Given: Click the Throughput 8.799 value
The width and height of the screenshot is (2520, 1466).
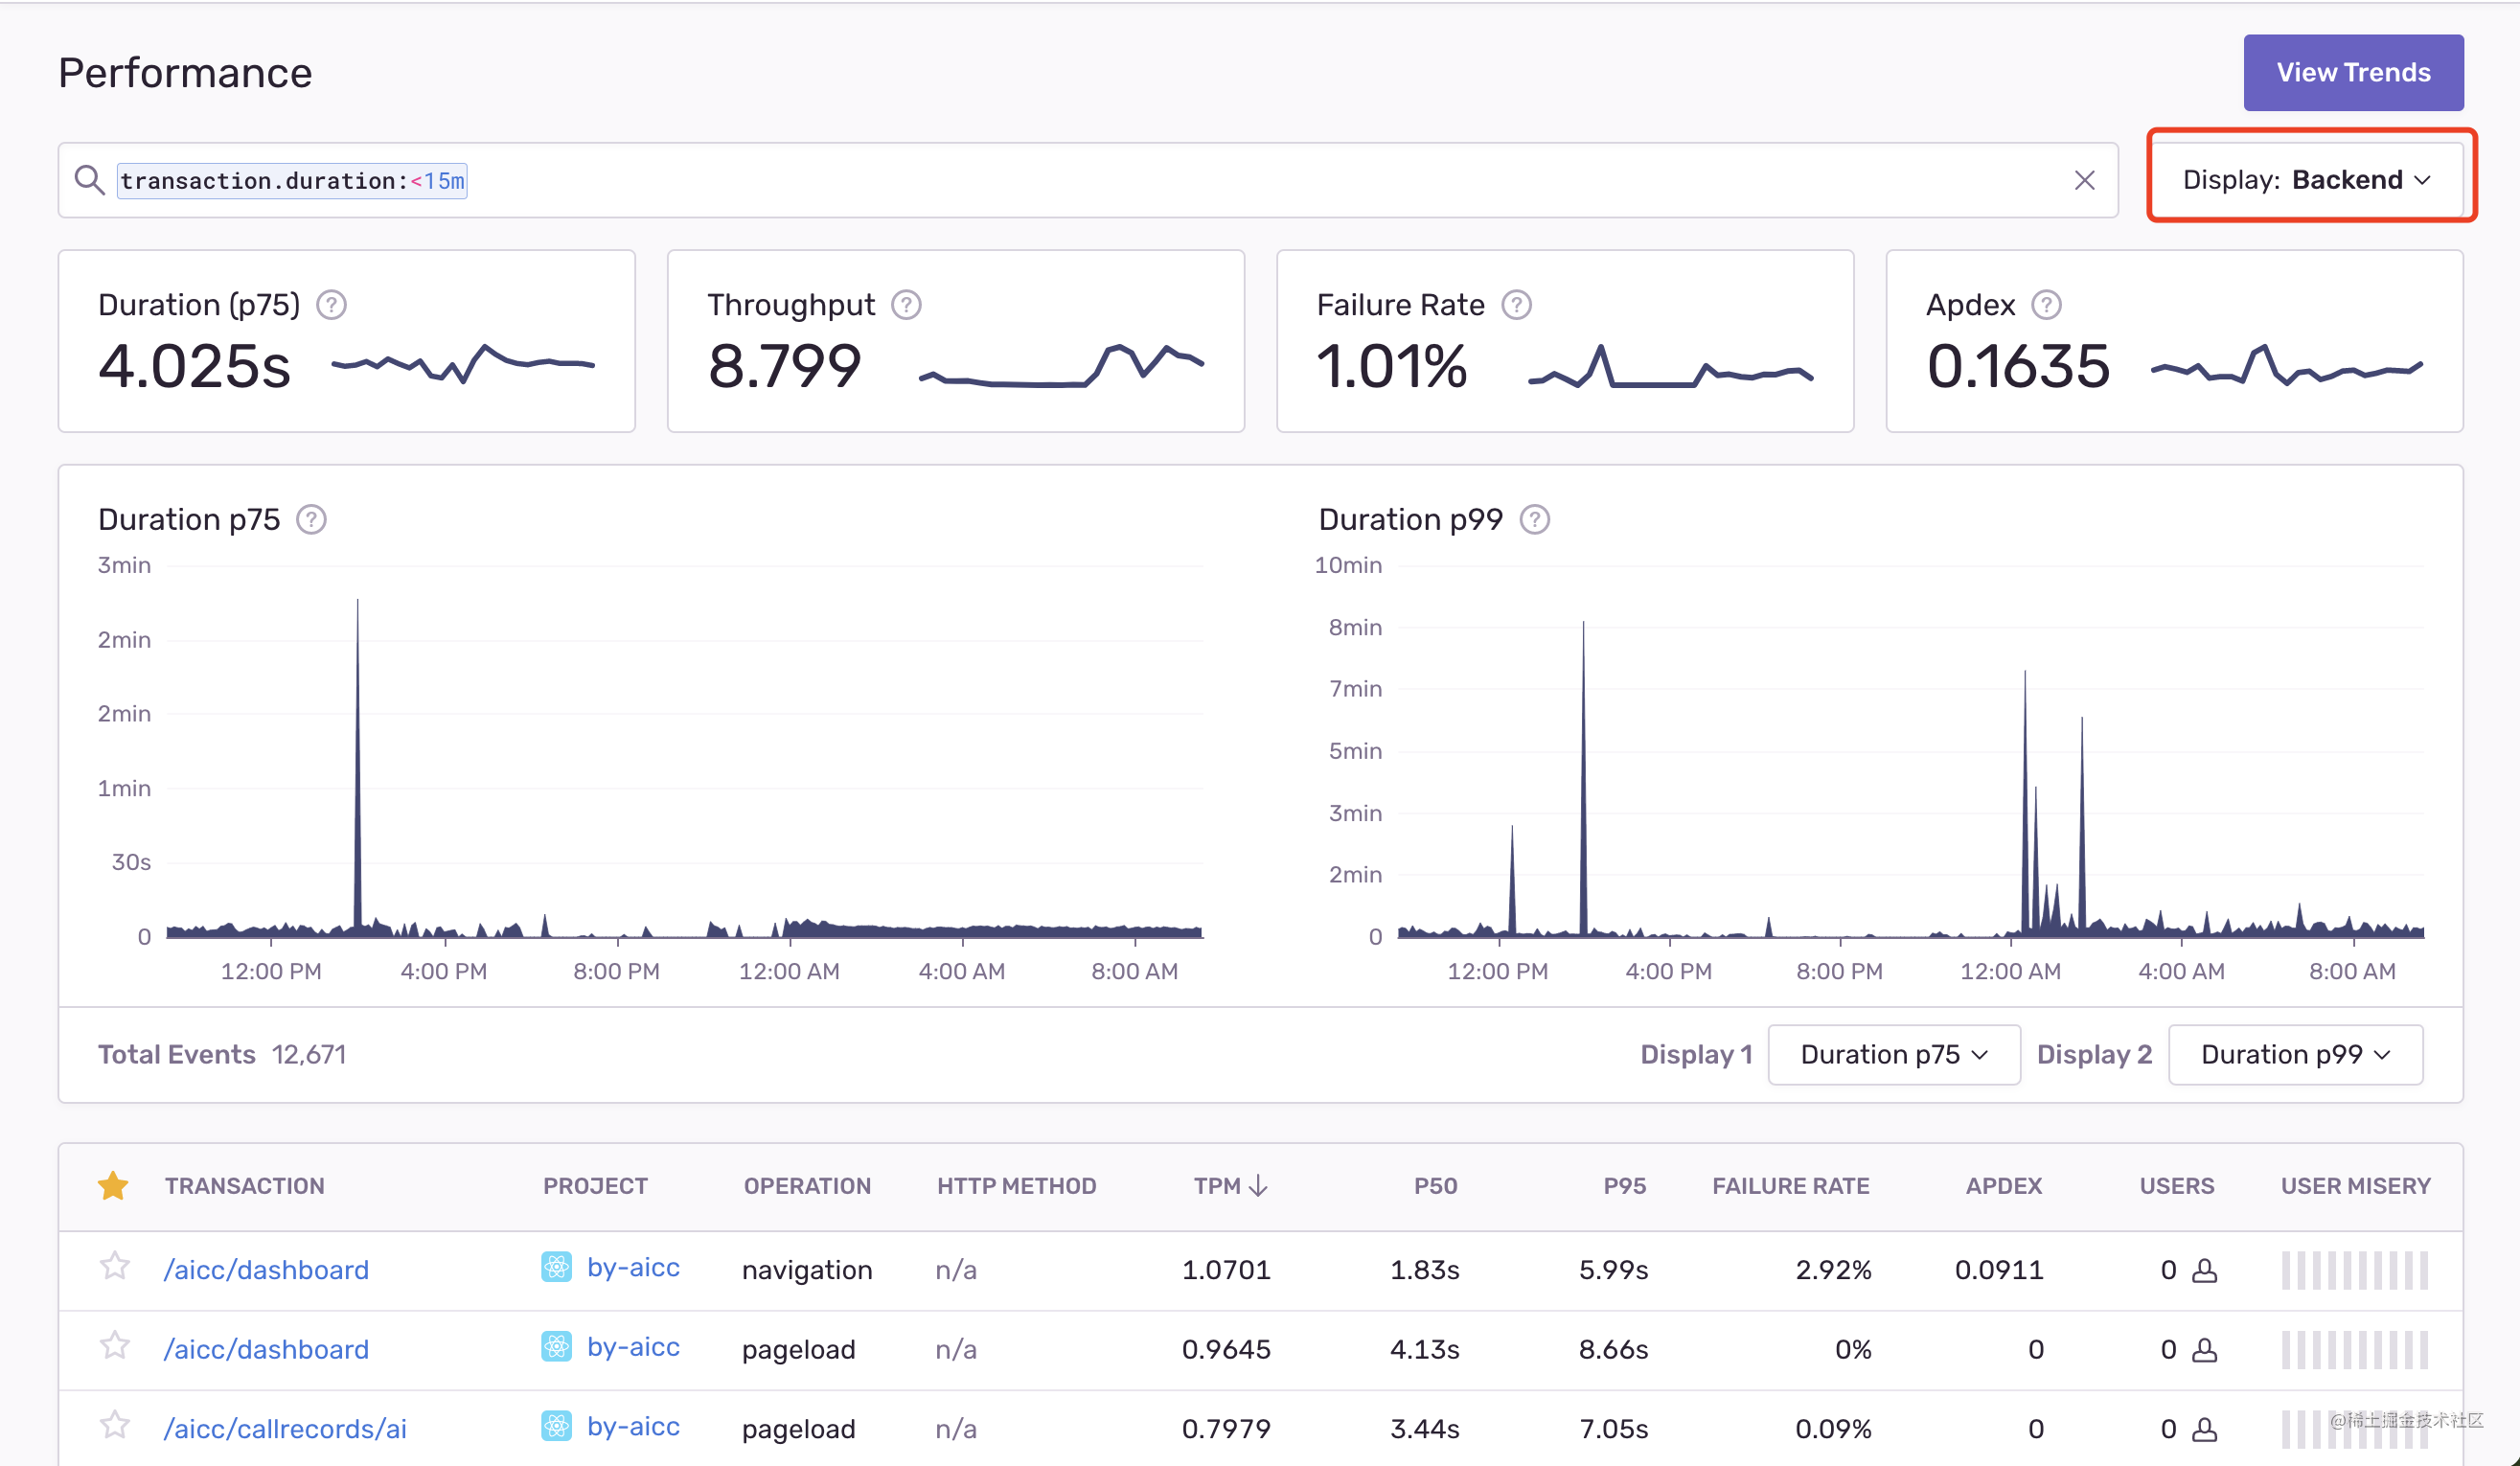Looking at the screenshot, I should click(x=784, y=366).
